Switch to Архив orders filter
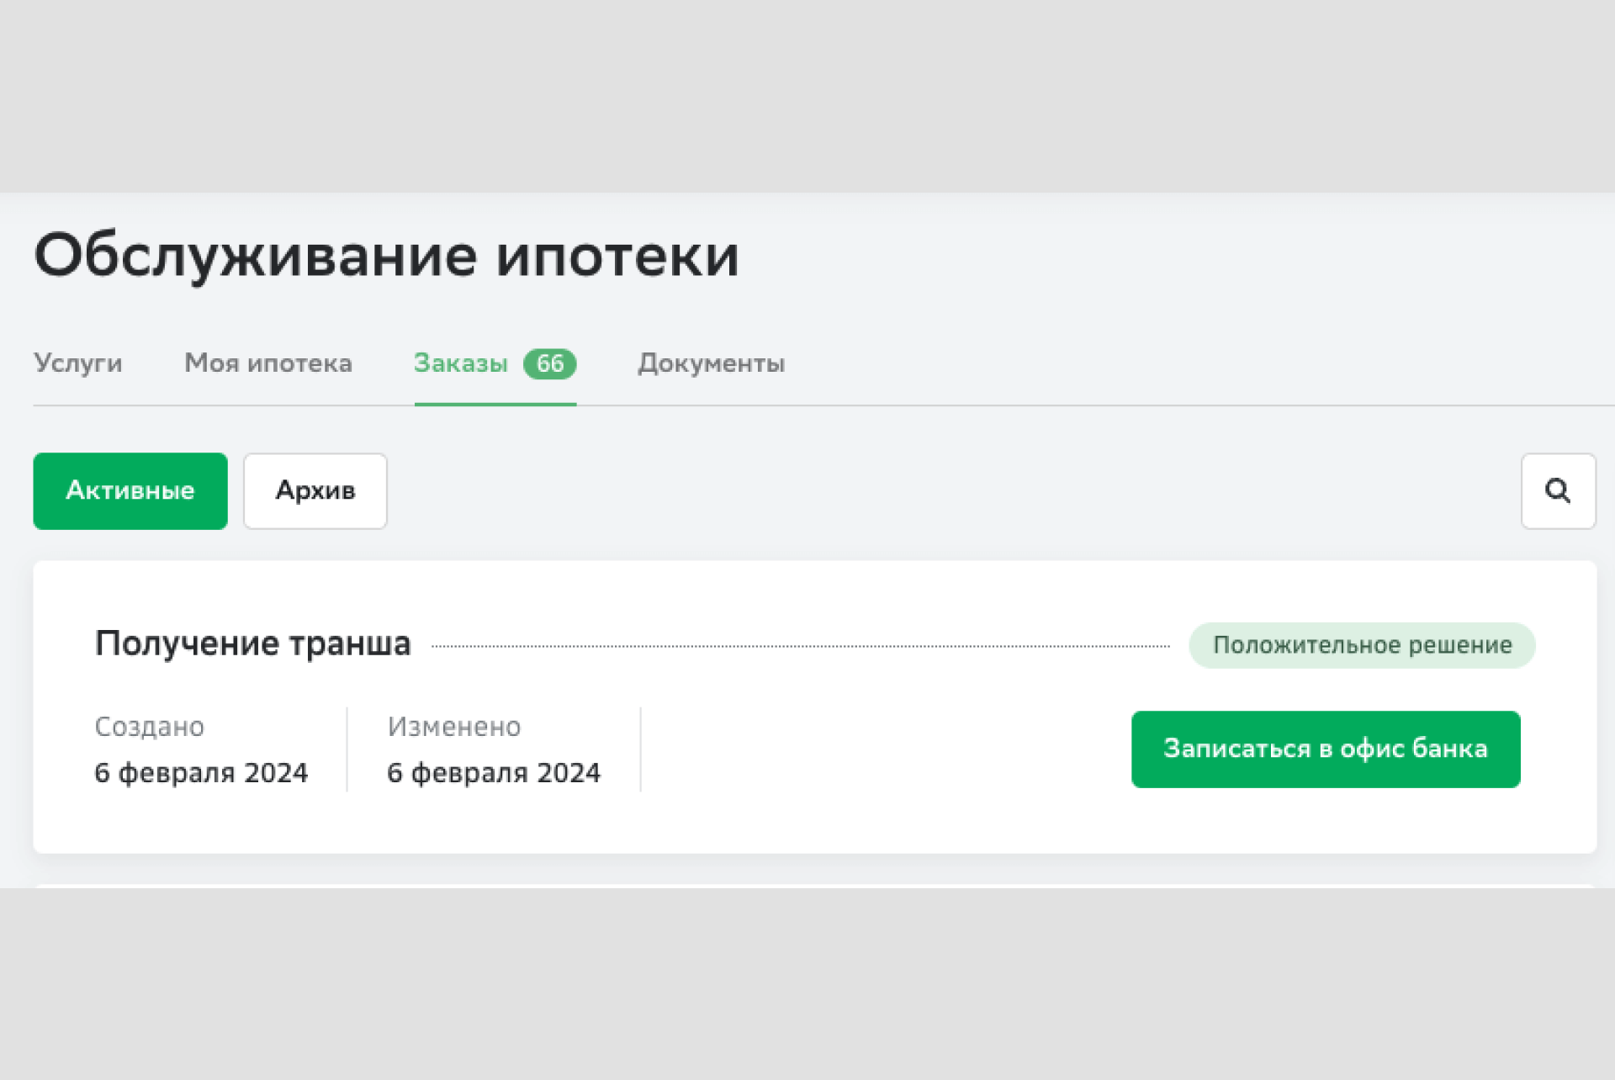The height and width of the screenshot is (1080, 1615). [315, 491]
